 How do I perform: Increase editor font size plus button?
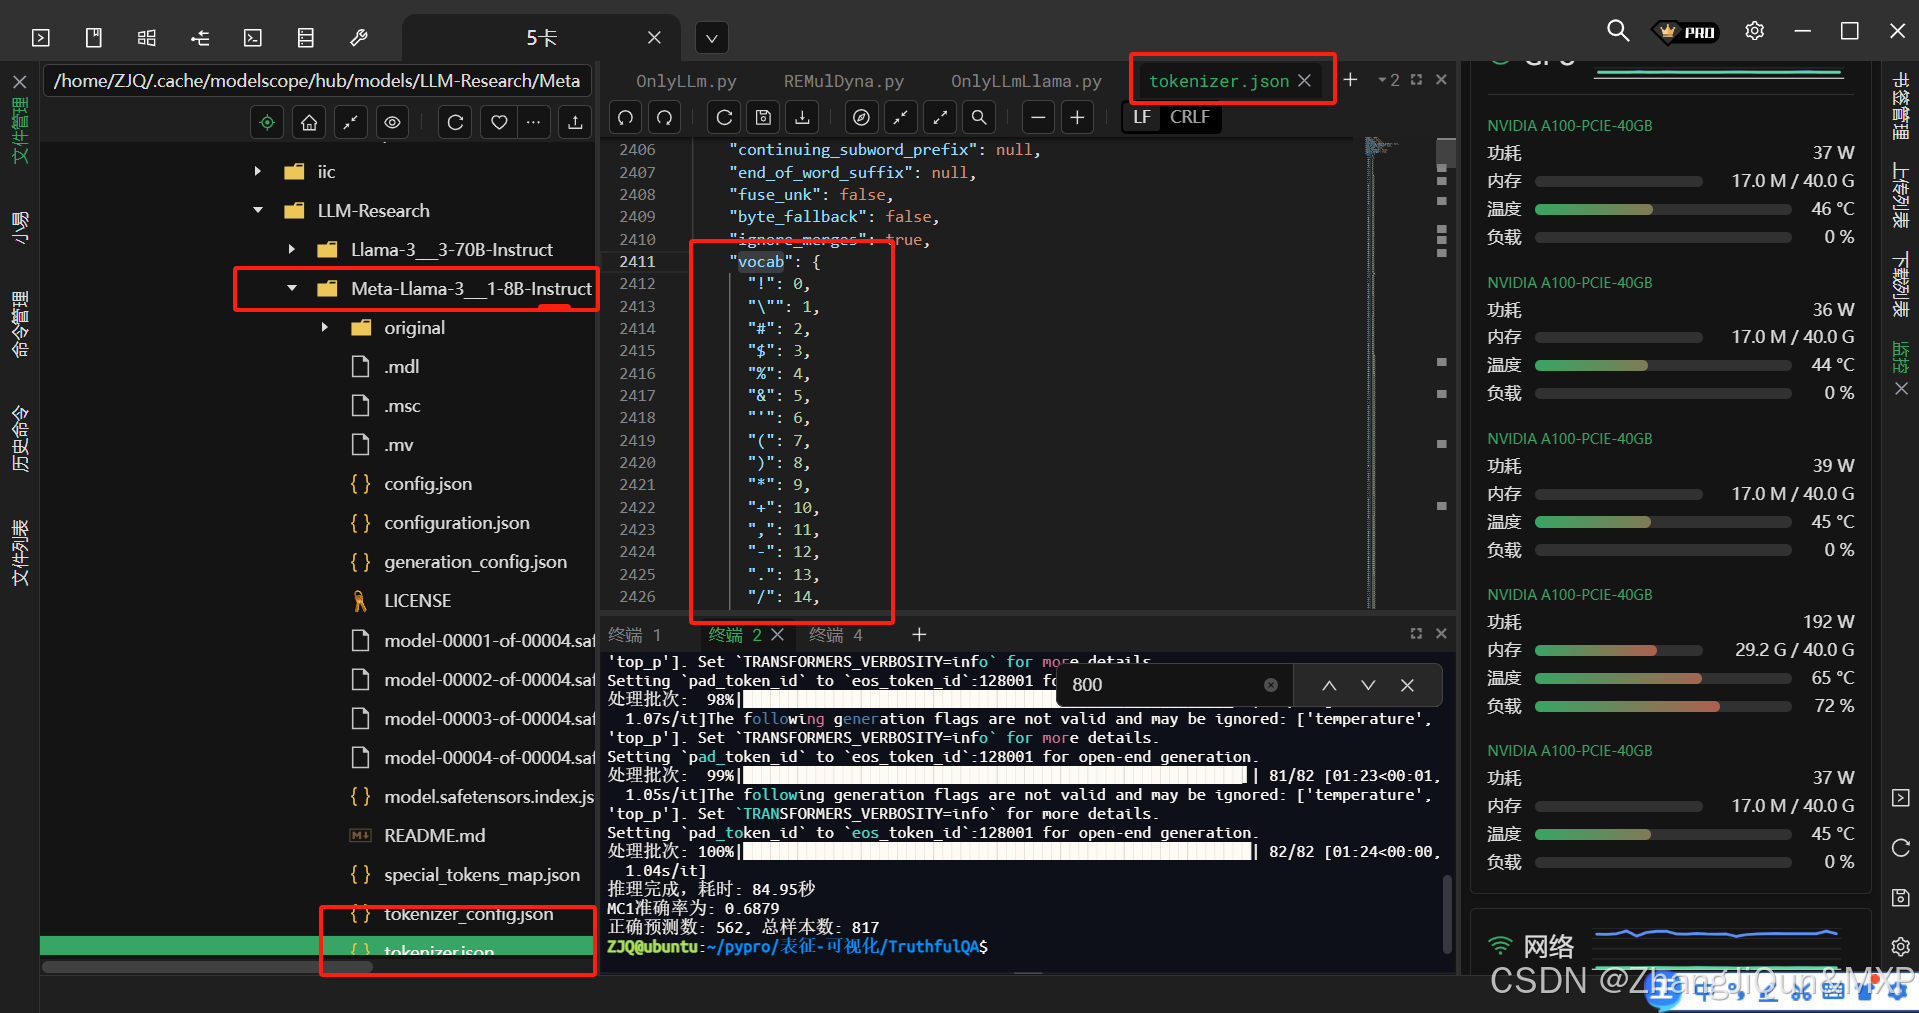coord(1077,117)
